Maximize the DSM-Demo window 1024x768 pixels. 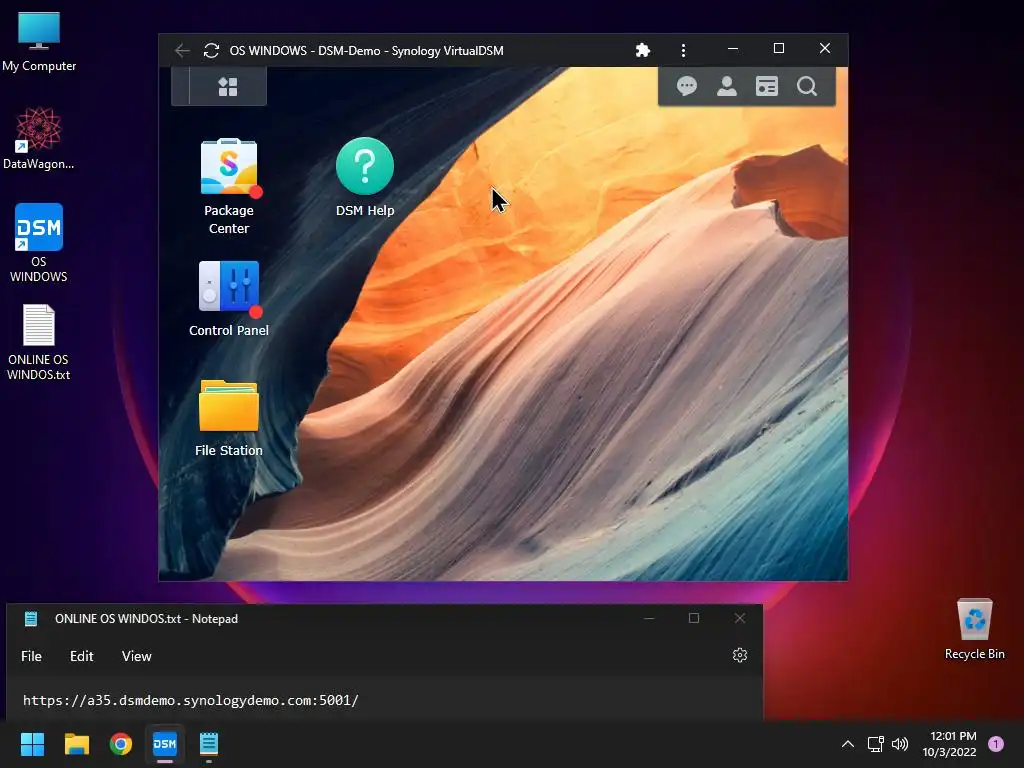(778, 48)
